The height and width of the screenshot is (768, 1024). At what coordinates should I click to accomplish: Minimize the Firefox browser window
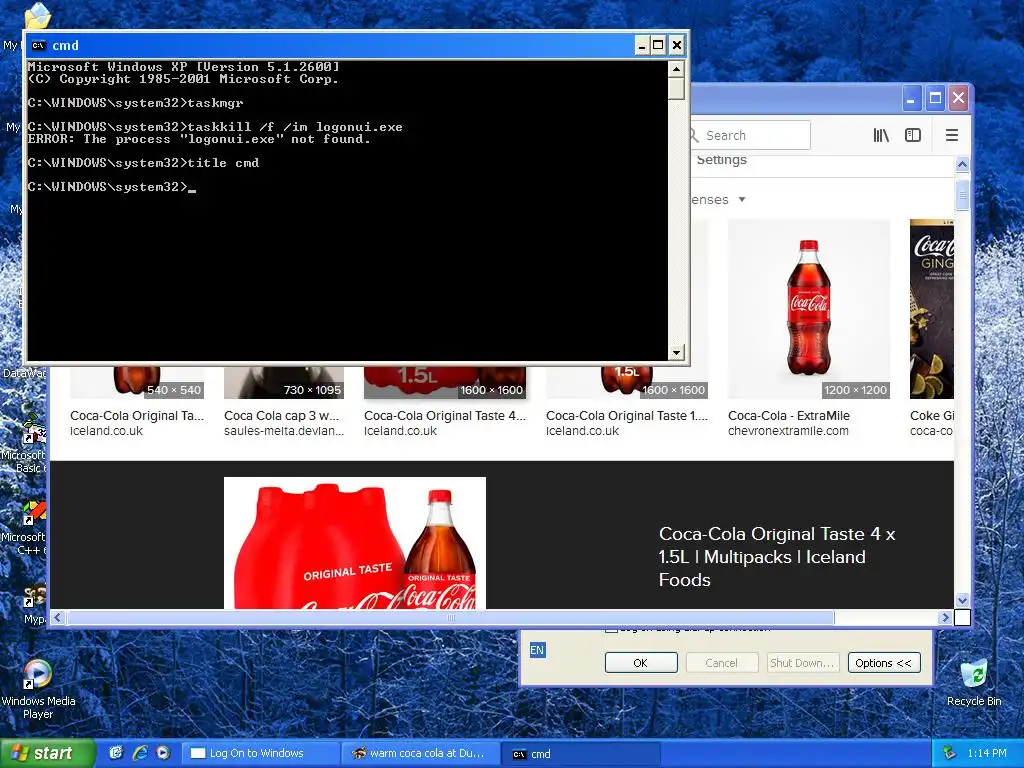tap(912, 98)
